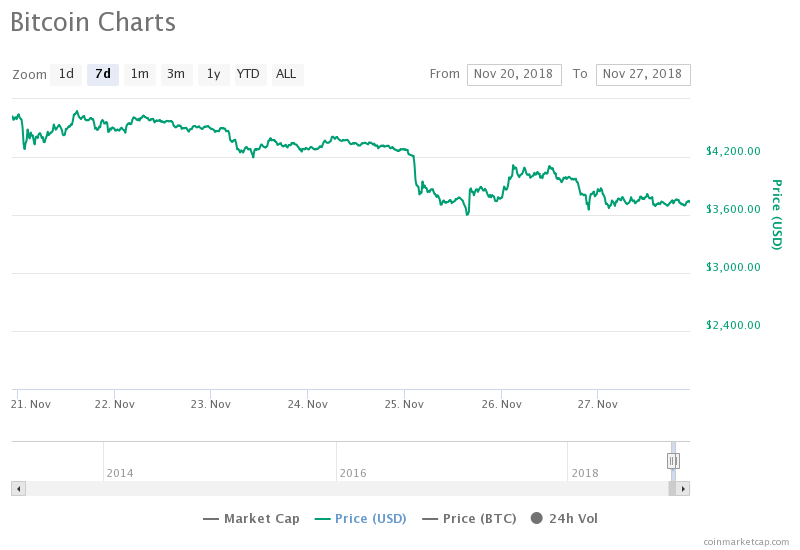Jump to 2014 in the navigator timeline
Viewport: 800px width, 550px height.
[120, 472]
